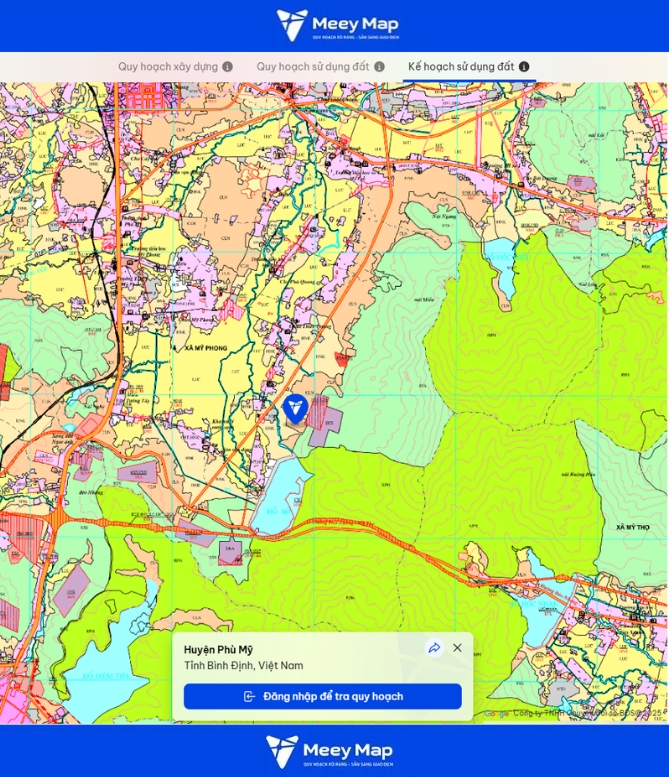Image resolution: width=669 pixels, height=777 pixels.
Task: Click the login icon inside blue button
Action: tap(249, 697)
